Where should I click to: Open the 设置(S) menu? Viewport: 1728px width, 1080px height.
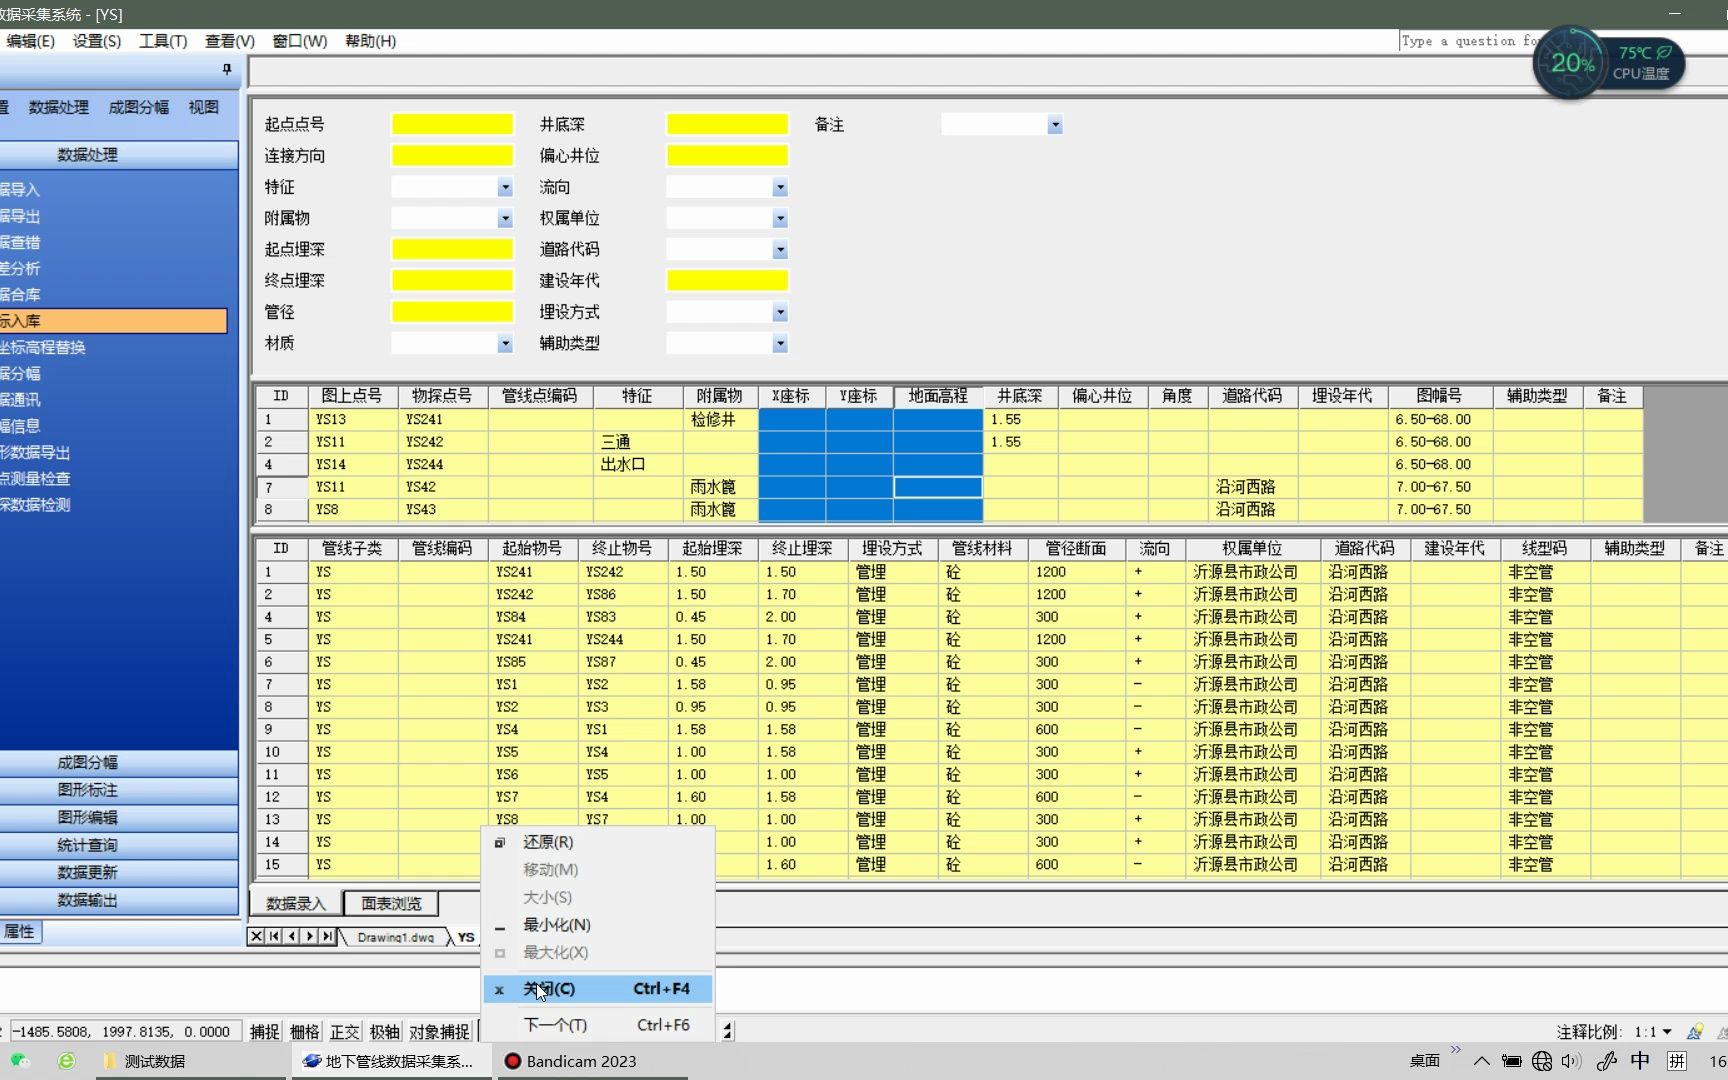(x=96, y=41)
